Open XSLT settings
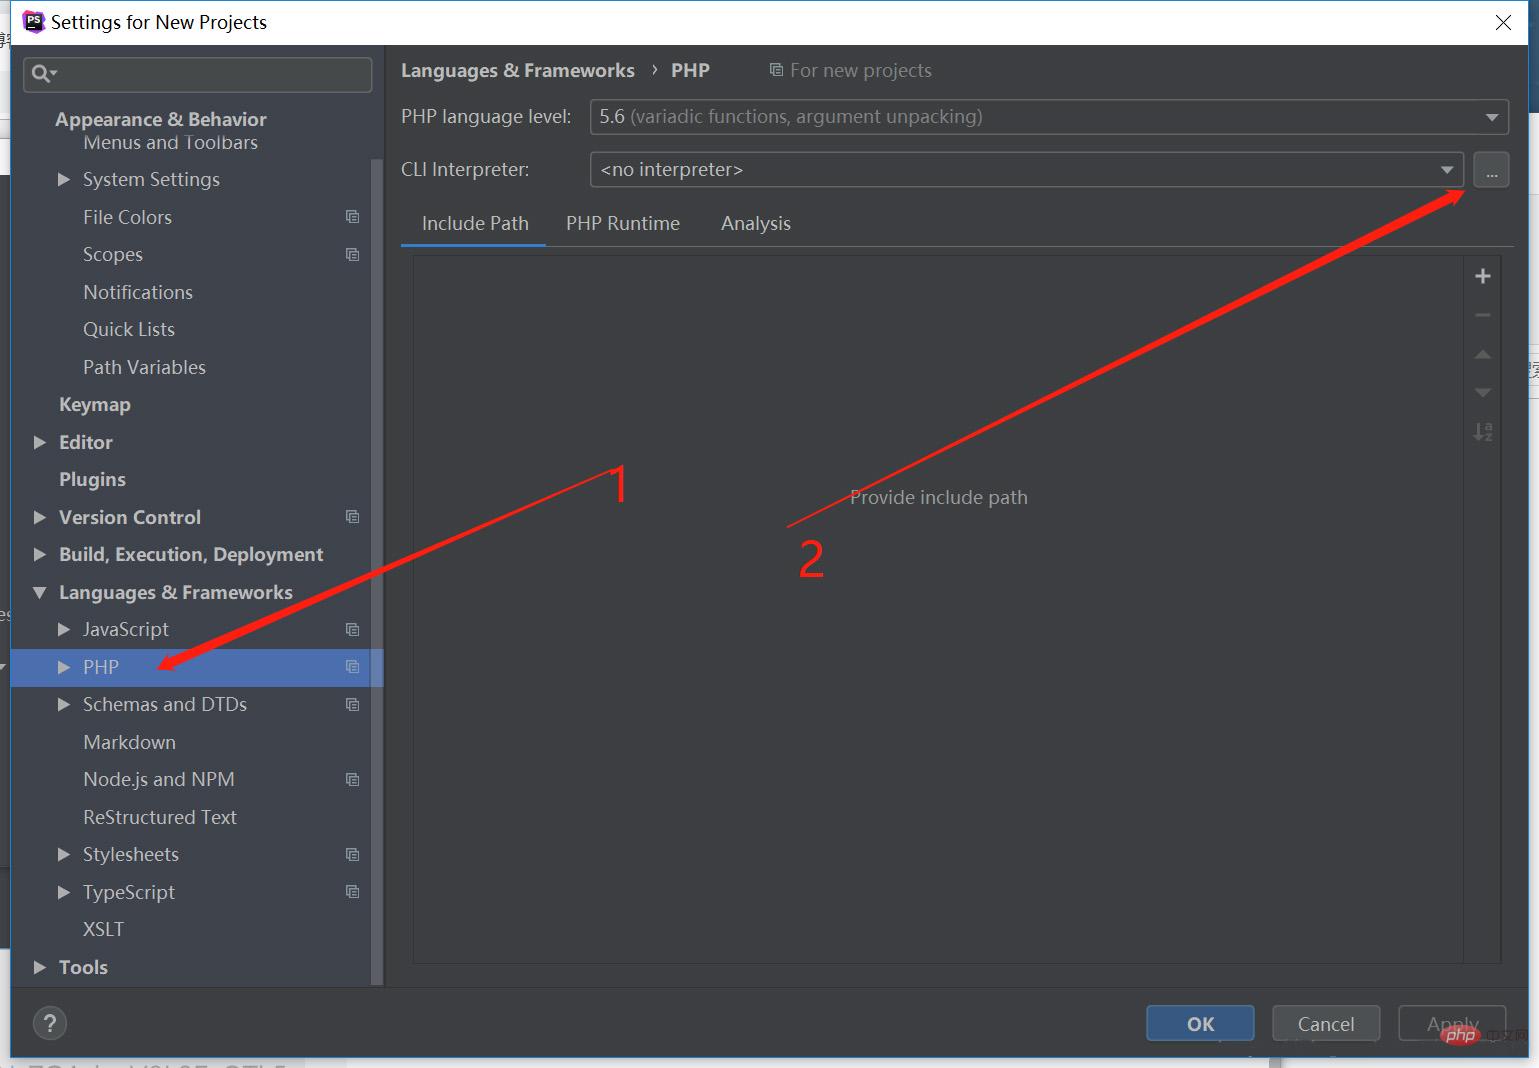This screenshot has width=1539, height=1068. point(103,930)
